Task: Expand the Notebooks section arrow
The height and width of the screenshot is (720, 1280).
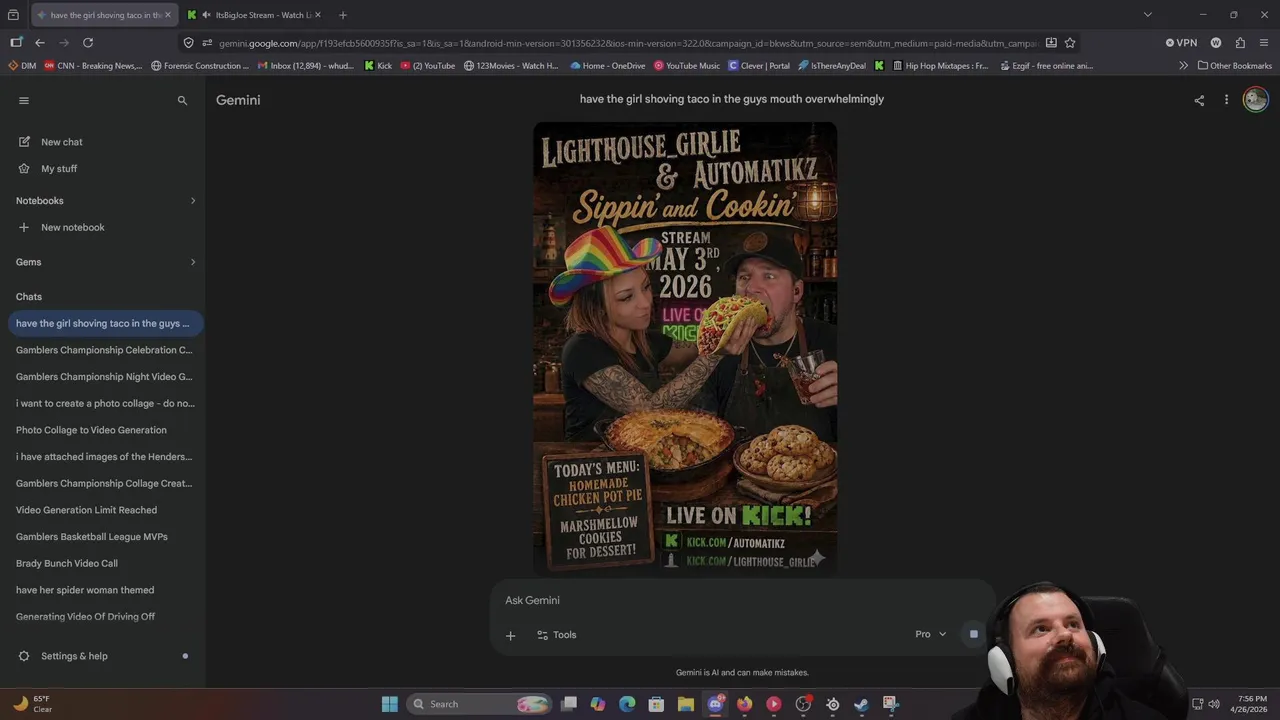Action: click(x=193, y=201)
